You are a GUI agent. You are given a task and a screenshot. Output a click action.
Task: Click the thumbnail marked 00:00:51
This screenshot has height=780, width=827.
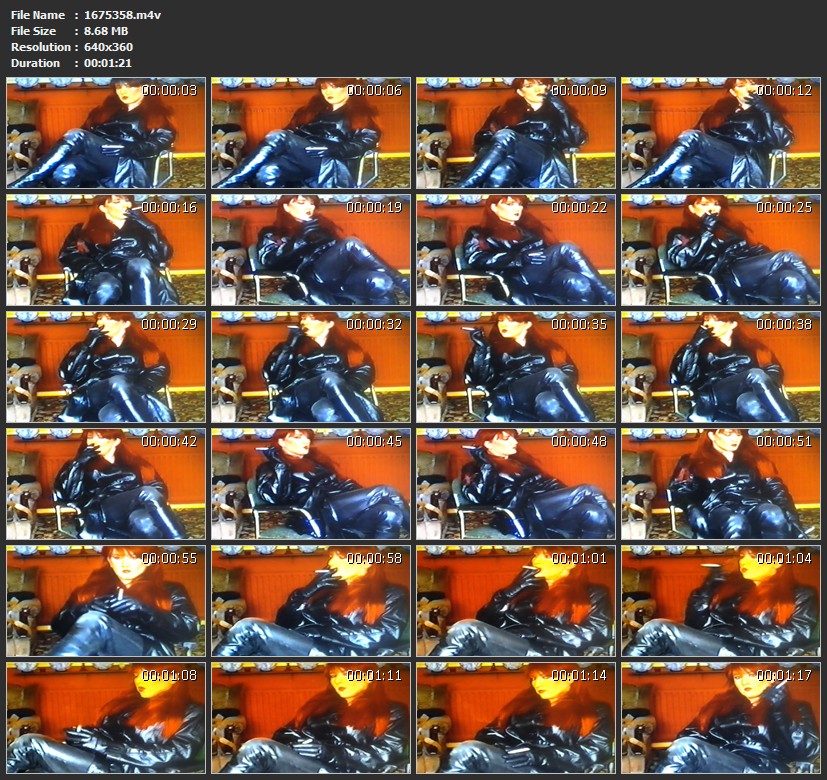[721, 484]
